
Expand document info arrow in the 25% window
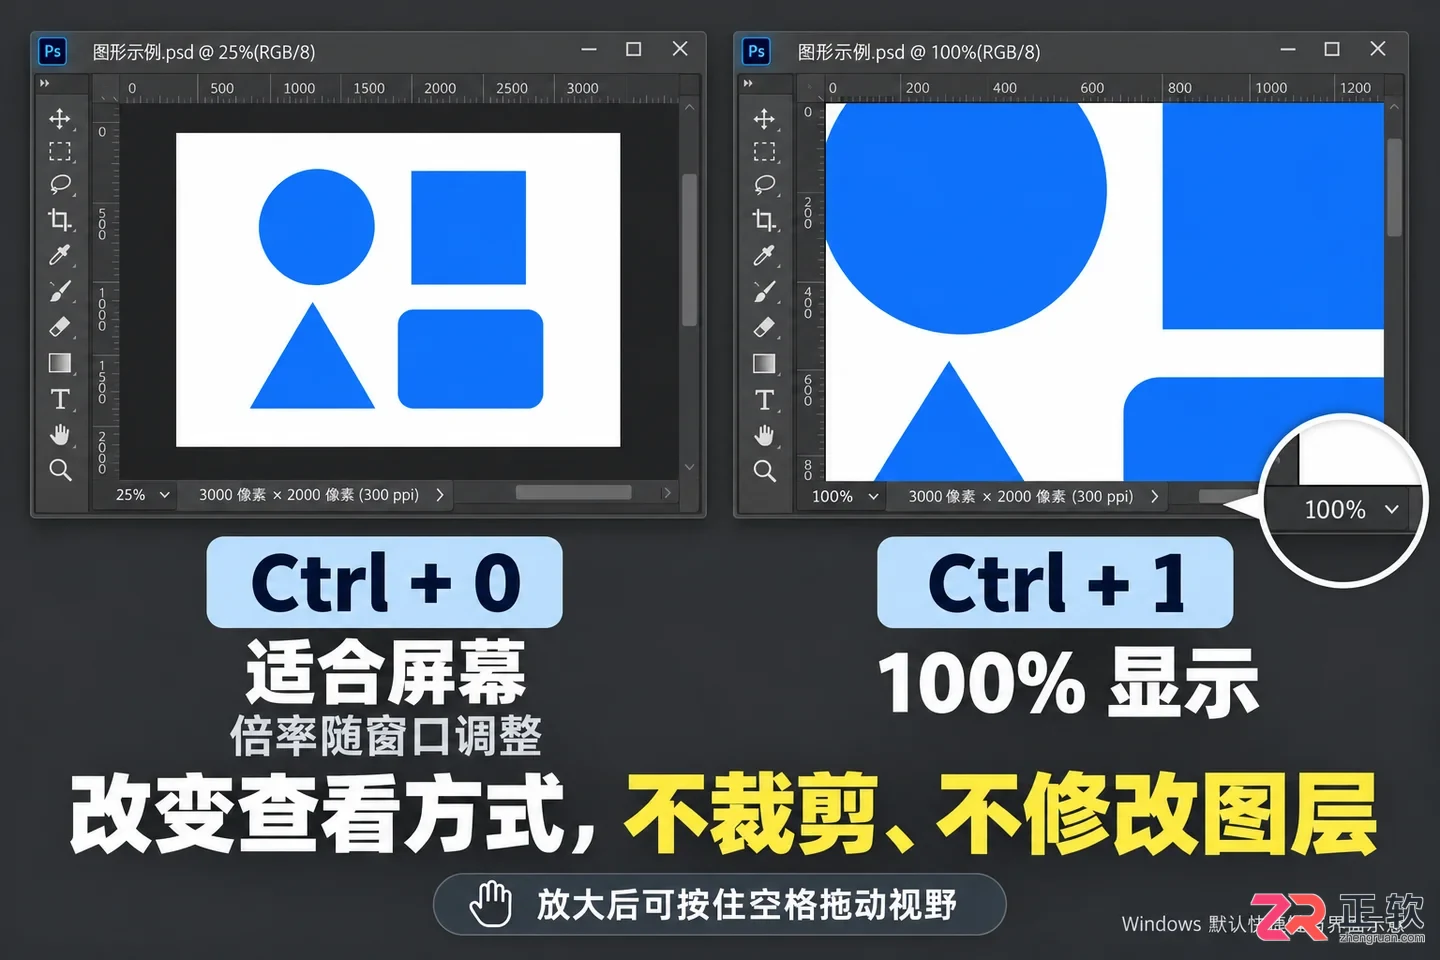439,495
